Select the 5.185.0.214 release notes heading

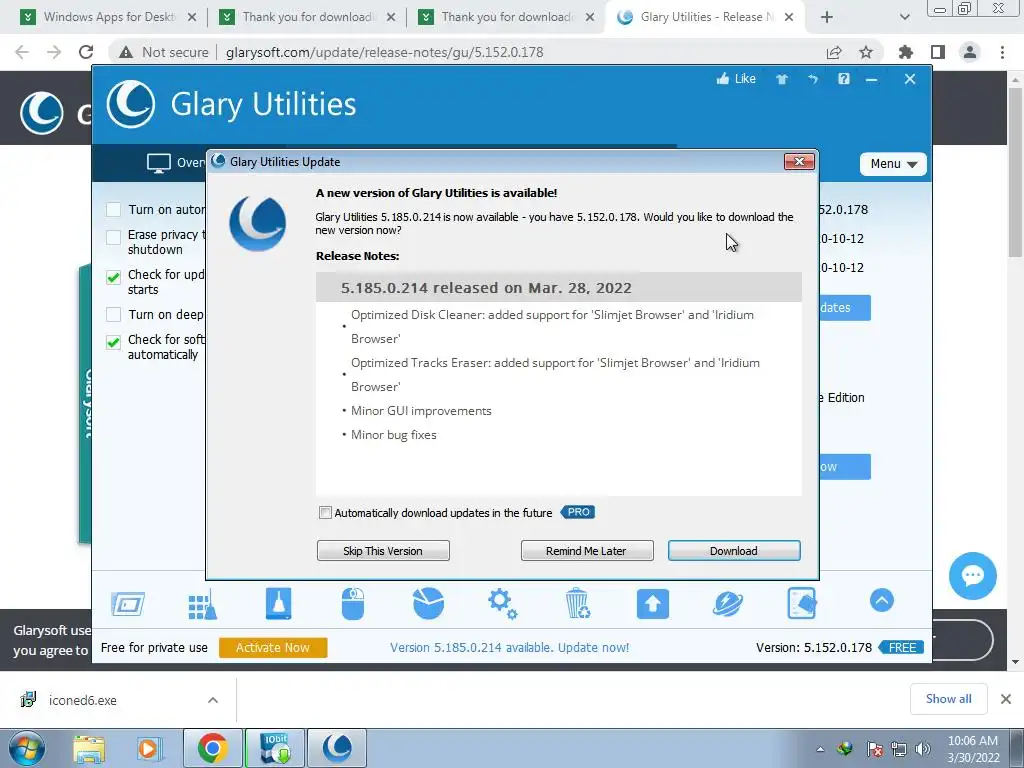coord(486,288)
